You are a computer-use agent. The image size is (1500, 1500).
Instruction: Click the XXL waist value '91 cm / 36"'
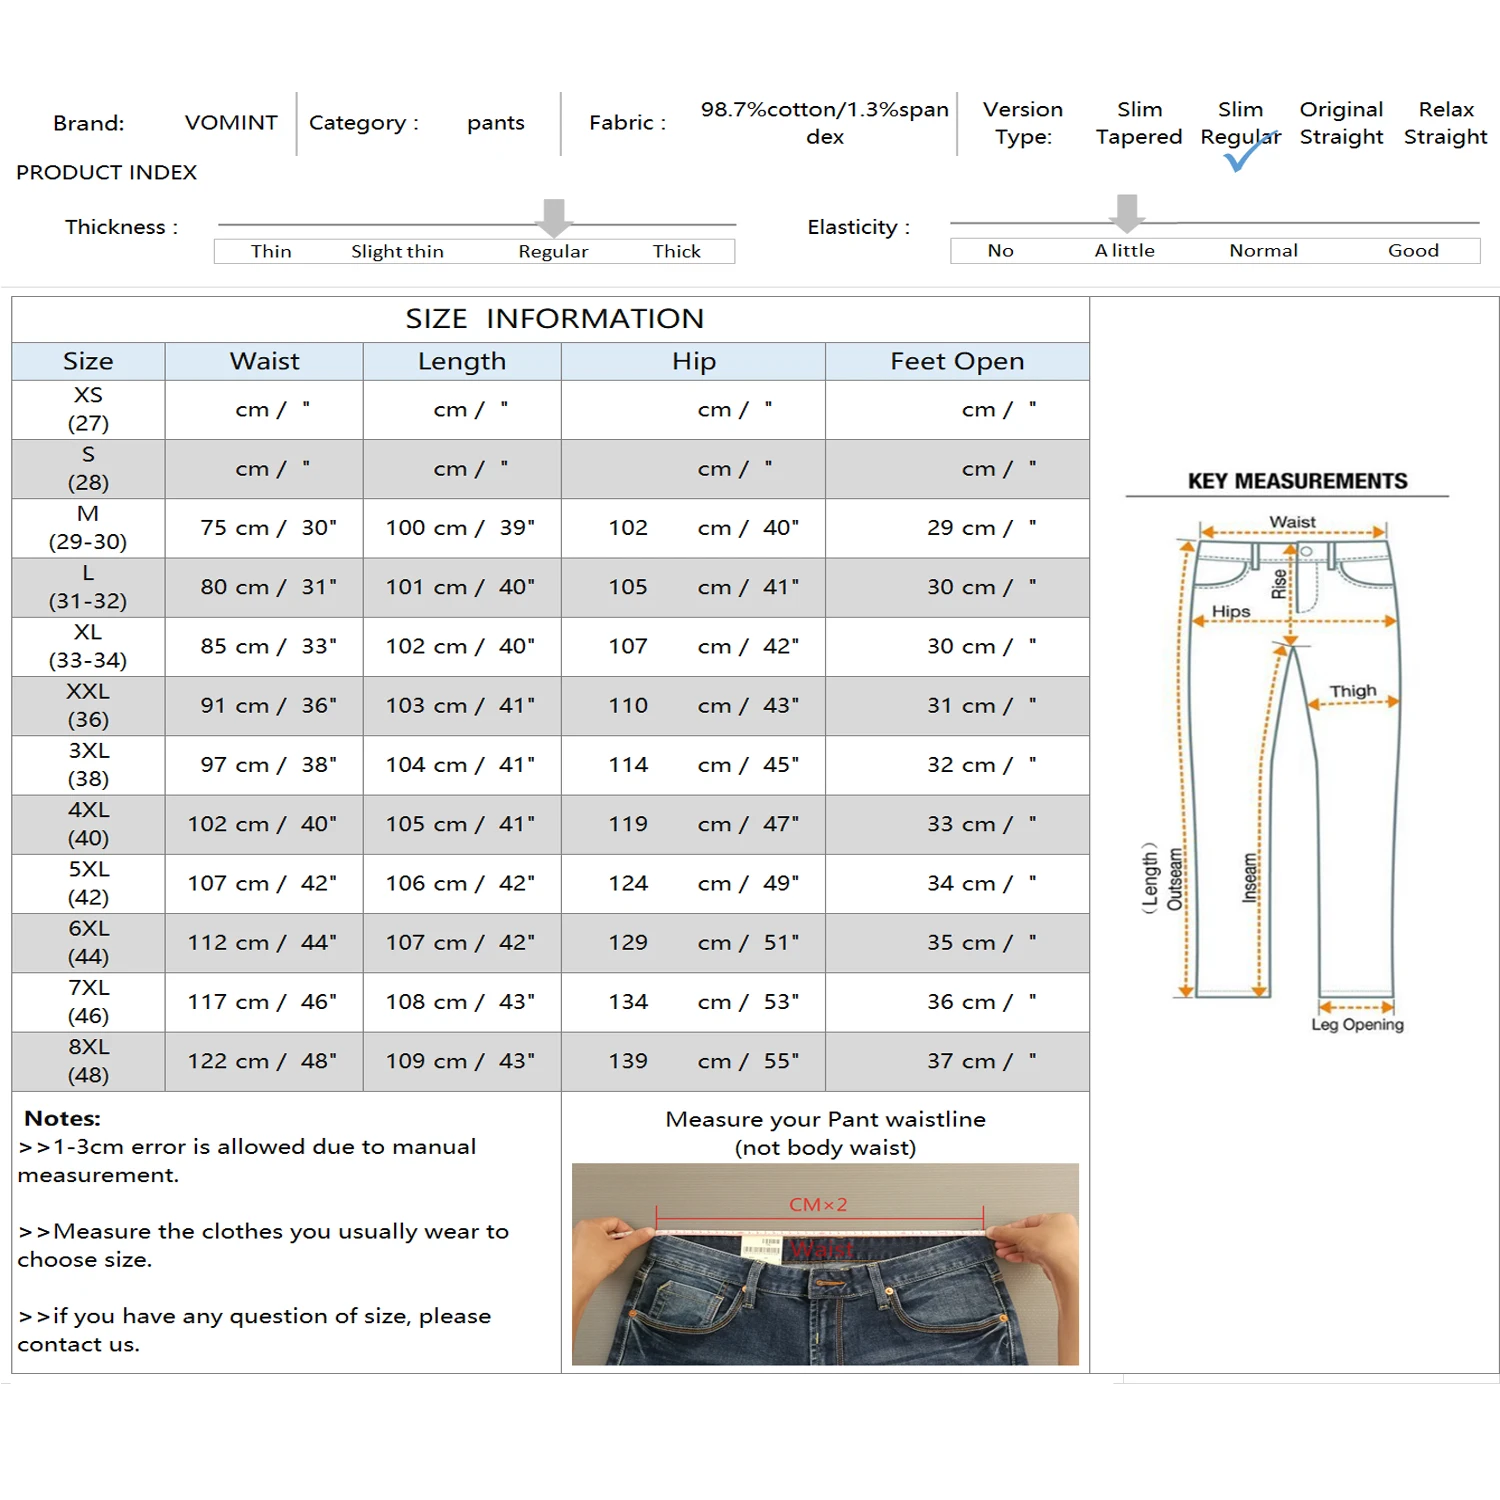268,705
